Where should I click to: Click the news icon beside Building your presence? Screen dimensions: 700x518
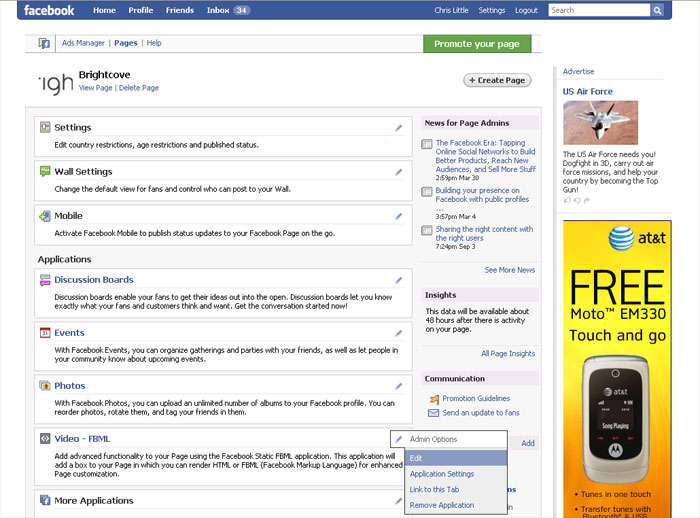click(427, 192)
